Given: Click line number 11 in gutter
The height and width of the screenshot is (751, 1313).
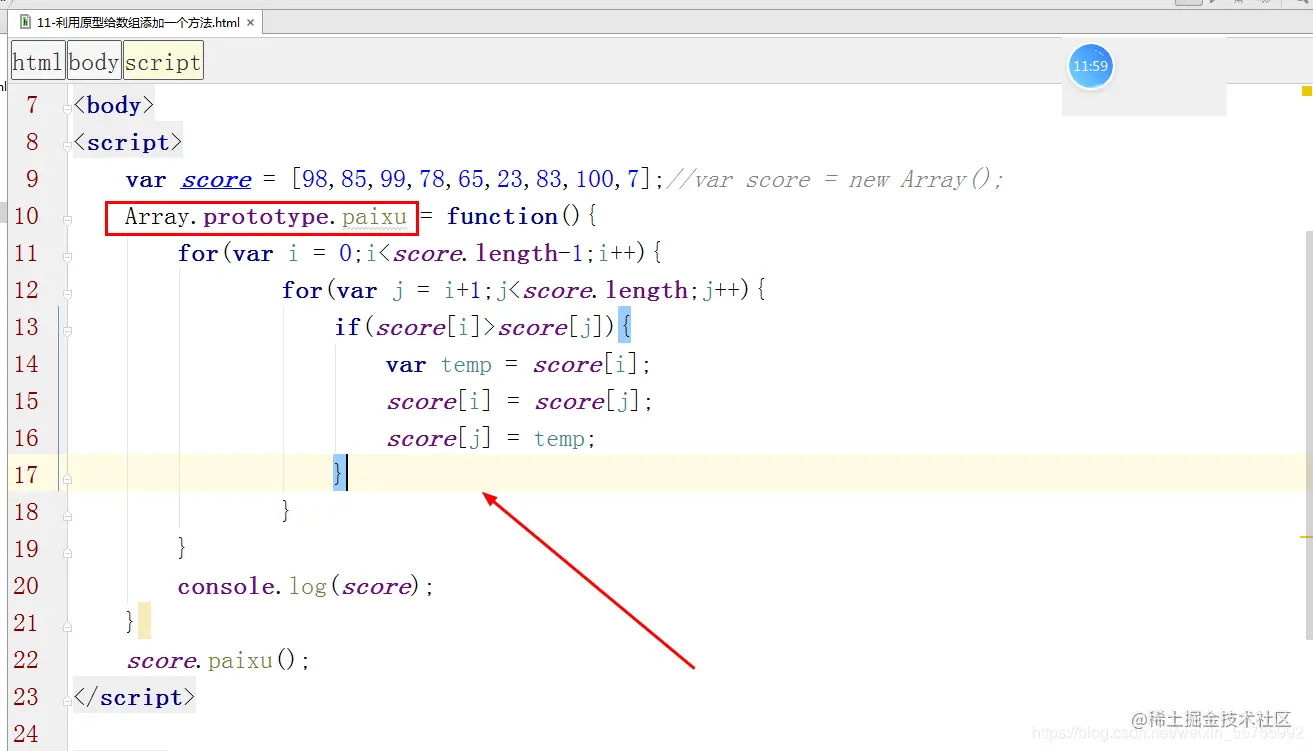Looking at the screenshot, I should coord(27,253).
